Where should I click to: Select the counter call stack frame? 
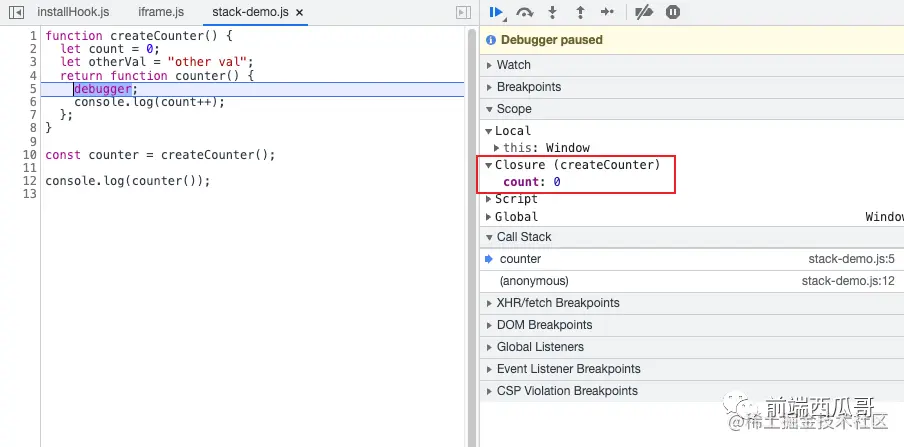691,259
